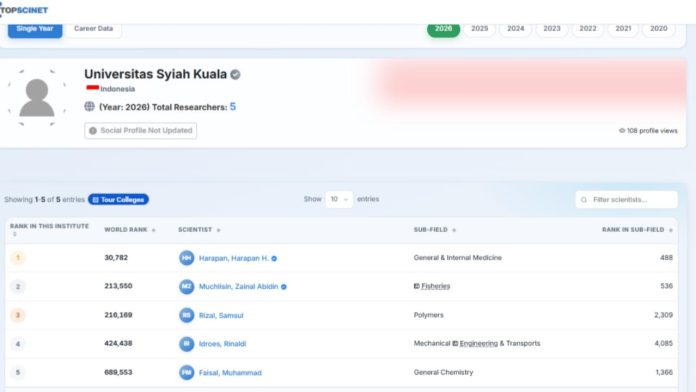
Task: Click the MZ avatar of Muchlisin
Action: point(186,286)
